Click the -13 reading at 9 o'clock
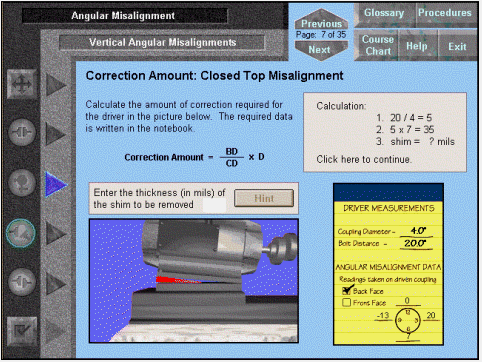This screenshot has width=482, height=362. click(x=383, y=315)
